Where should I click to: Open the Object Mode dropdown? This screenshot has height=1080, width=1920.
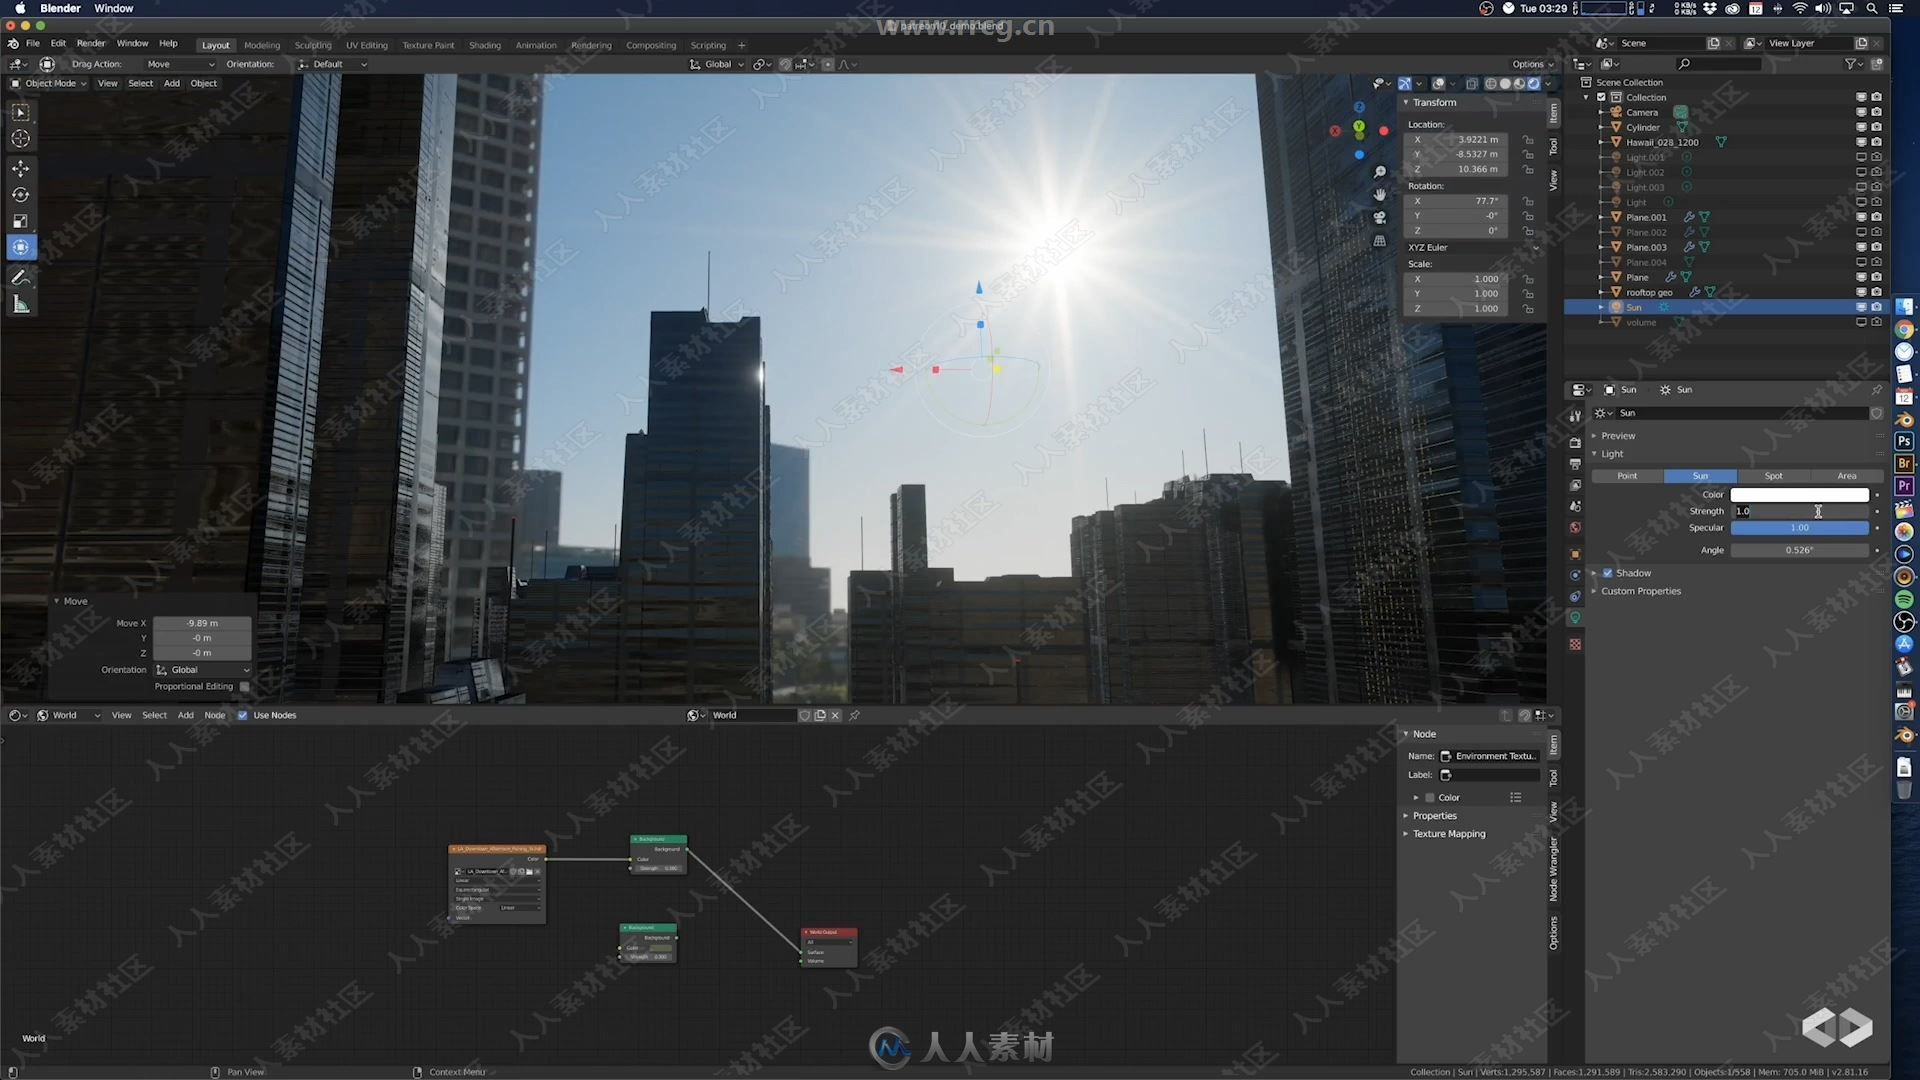pos(48,84)
